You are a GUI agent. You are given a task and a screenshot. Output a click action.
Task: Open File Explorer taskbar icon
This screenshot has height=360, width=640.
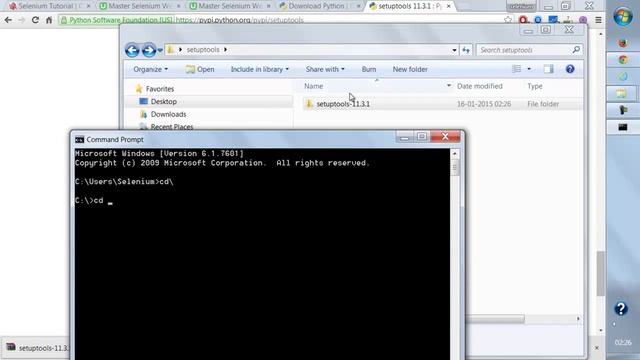[x=622, y=93]
